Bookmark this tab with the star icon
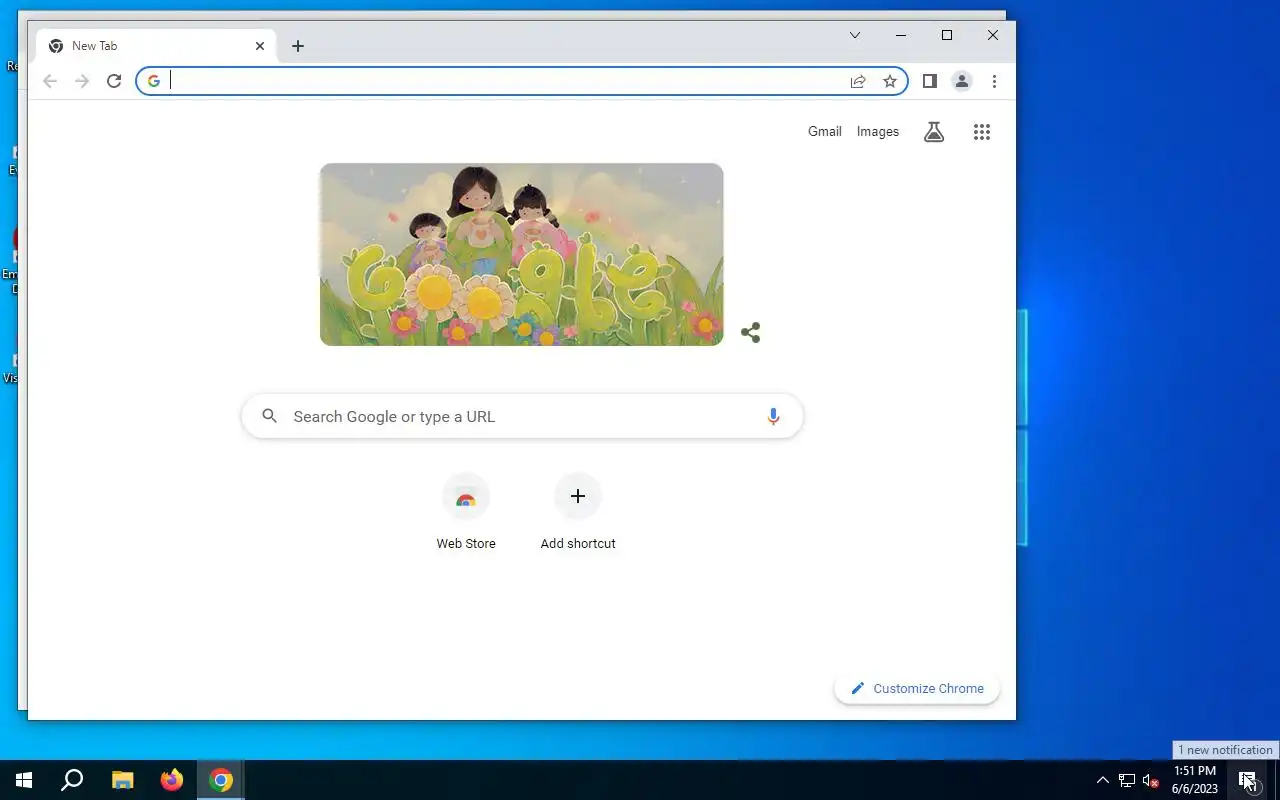Viewport: 1280px width, 800px height. point(890,81)
